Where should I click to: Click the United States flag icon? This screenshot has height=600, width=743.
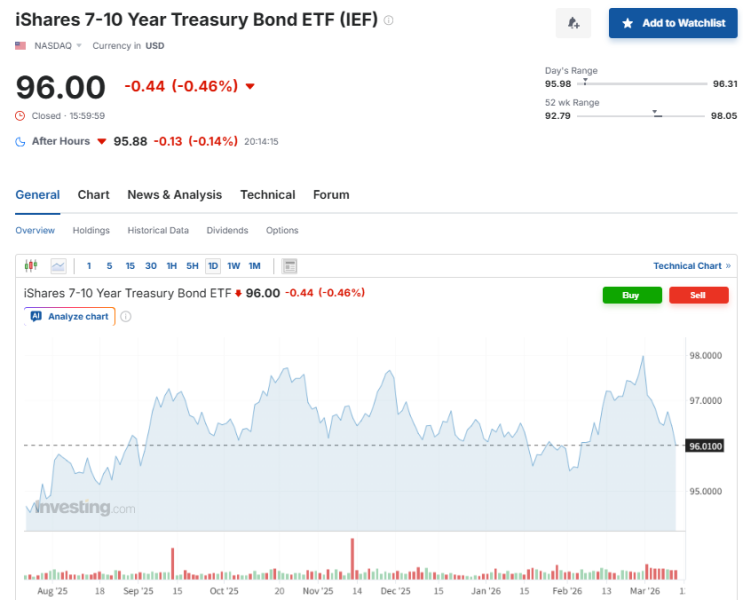20,46
